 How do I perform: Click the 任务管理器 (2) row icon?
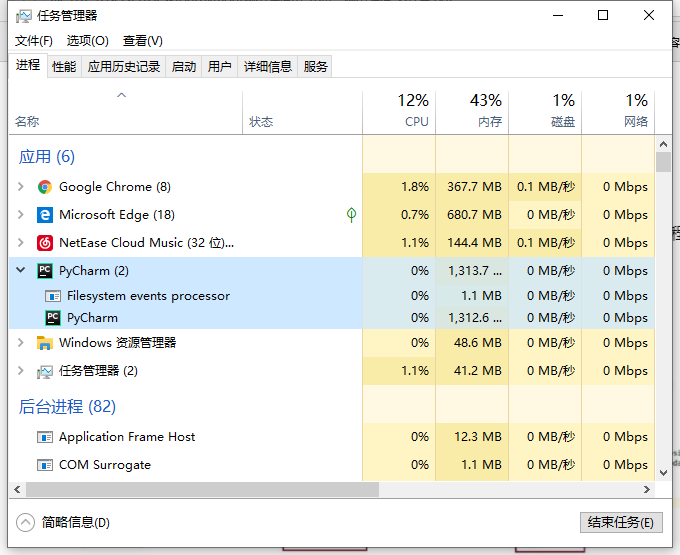pos(45,371)
